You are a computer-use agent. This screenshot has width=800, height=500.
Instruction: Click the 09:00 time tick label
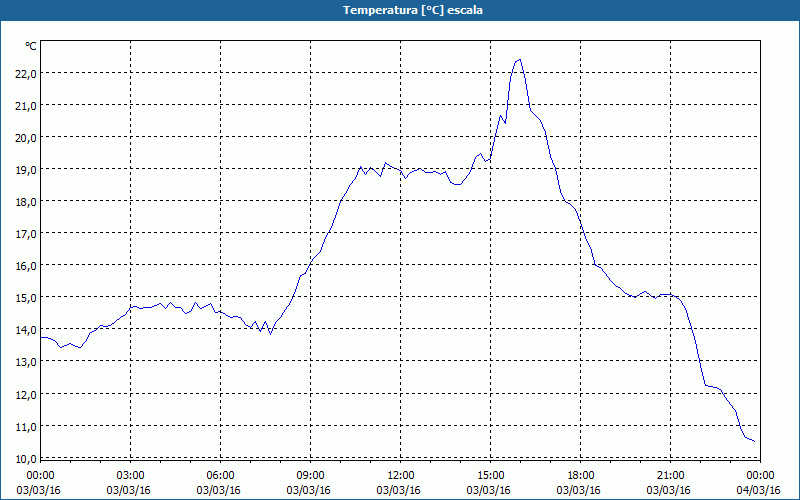coord(311,476)
